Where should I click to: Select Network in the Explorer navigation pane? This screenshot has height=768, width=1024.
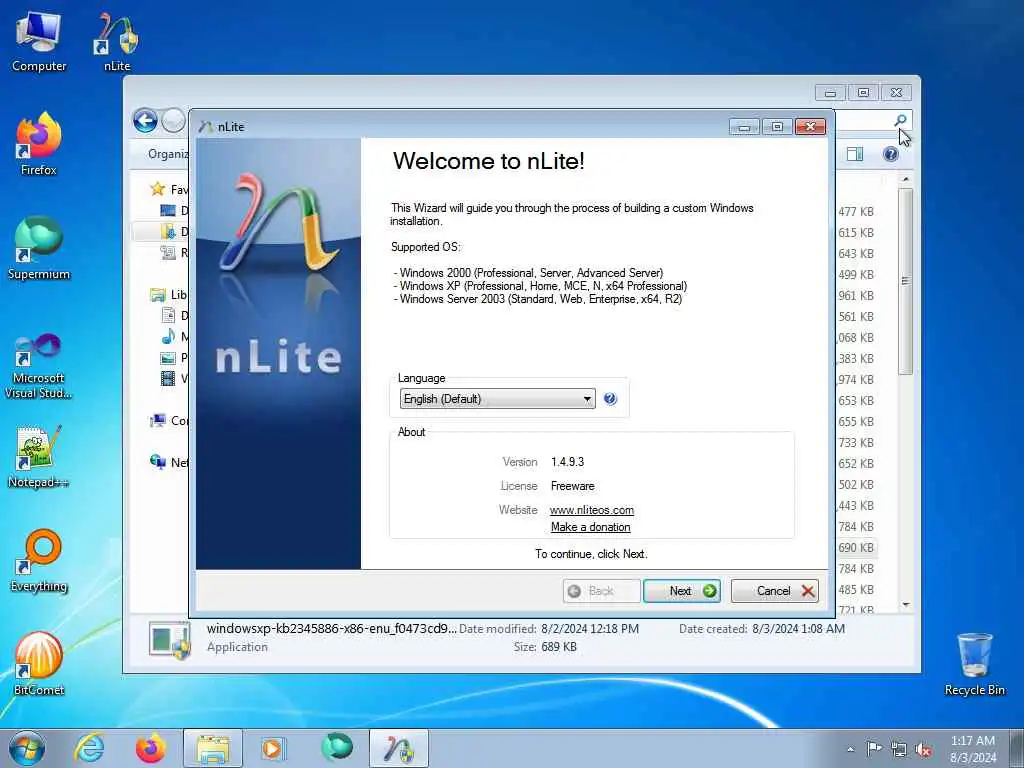[168, 462]
